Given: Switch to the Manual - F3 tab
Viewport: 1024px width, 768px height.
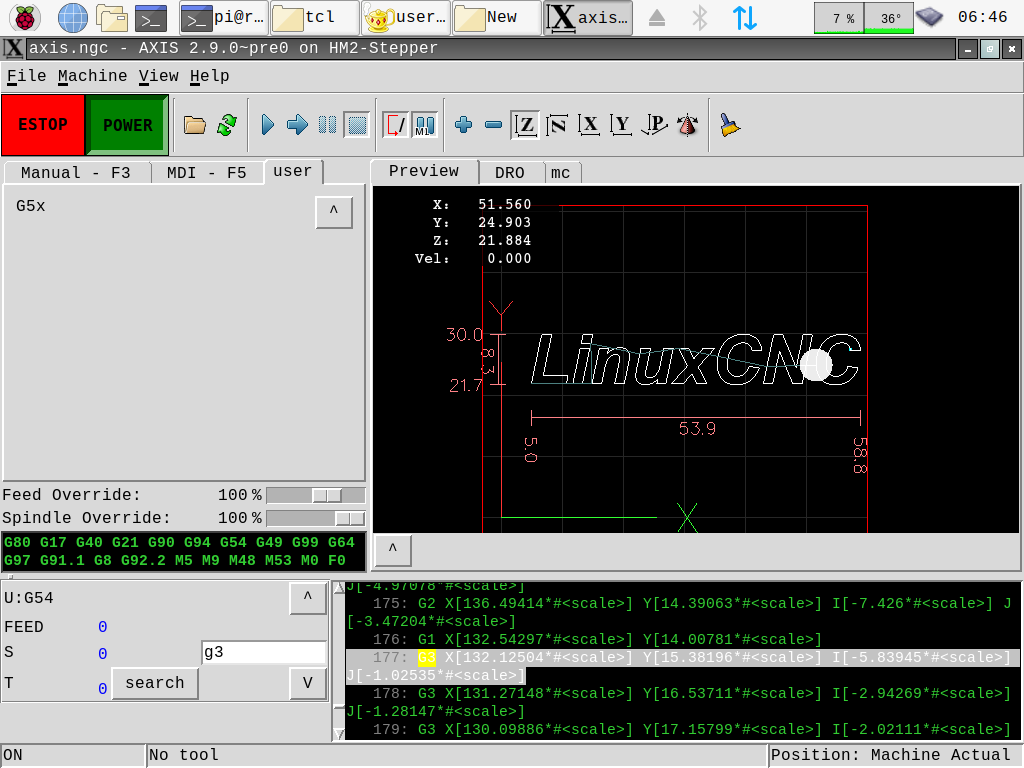Looking at the screenshot, I should [76, 172].
